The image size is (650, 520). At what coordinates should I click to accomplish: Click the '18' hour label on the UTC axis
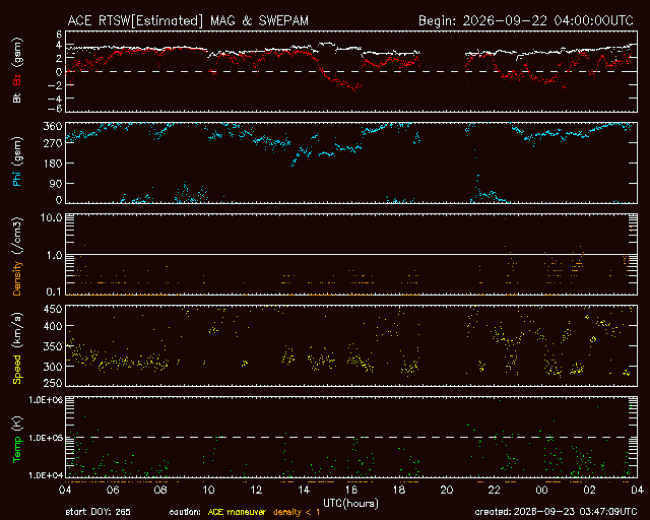pos(399,490)
